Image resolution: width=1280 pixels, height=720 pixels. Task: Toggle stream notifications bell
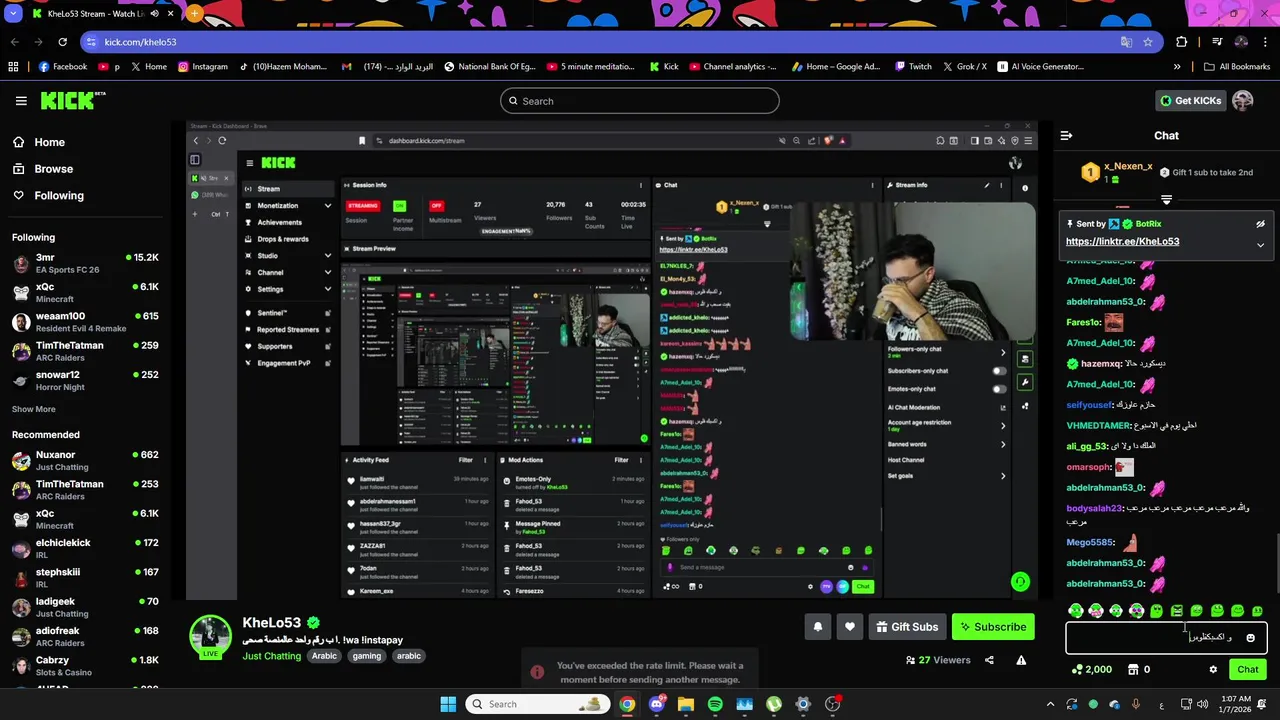pyautogui.click(x=817, y=627)
